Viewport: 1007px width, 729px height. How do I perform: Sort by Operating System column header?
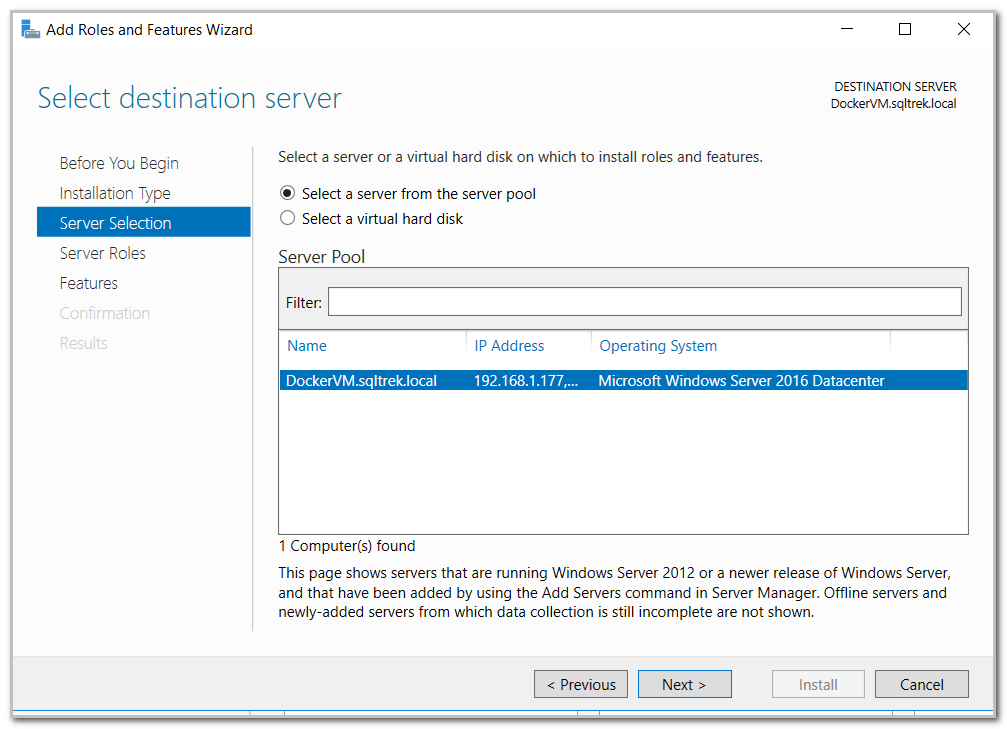(658, 346)
